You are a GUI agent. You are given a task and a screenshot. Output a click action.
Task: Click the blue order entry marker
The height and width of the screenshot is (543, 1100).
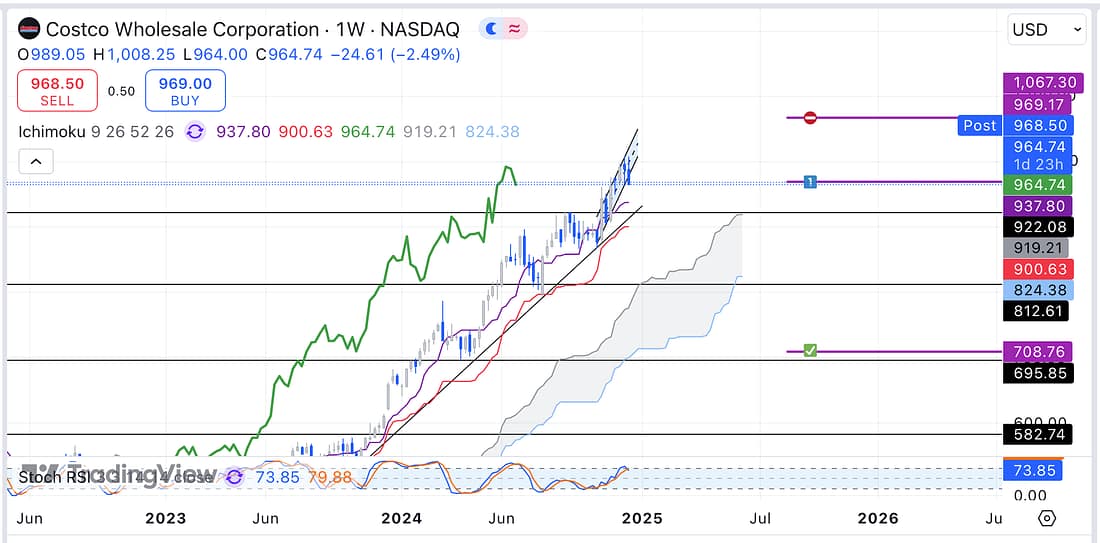pos(810,181)
